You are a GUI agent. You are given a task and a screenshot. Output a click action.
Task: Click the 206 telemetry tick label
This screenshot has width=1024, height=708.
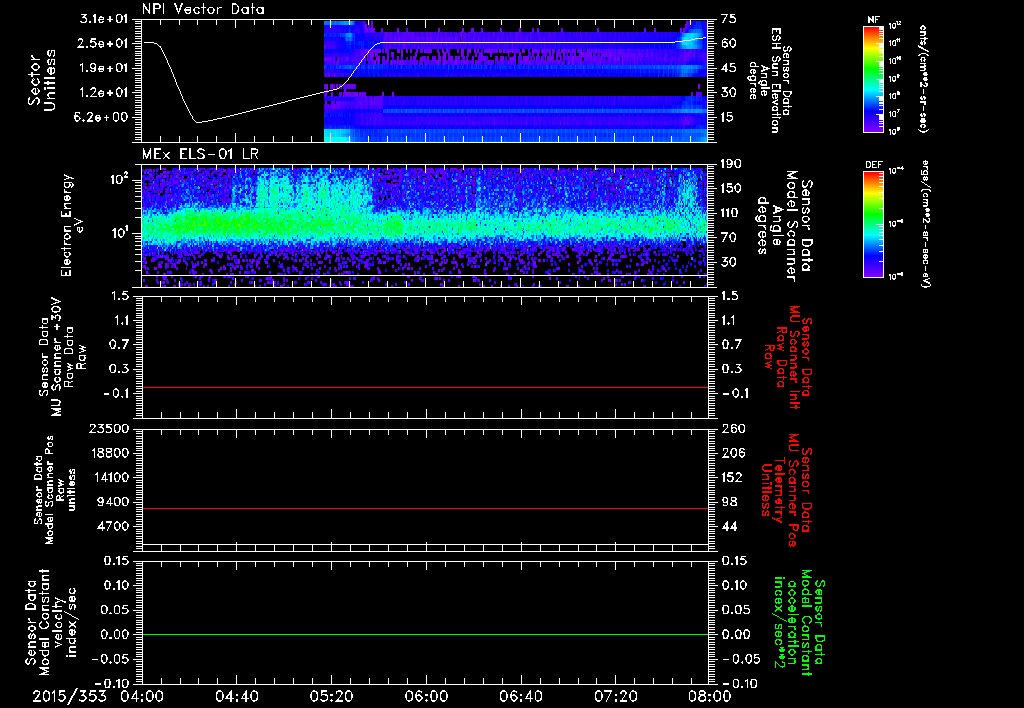click(732, 453)
